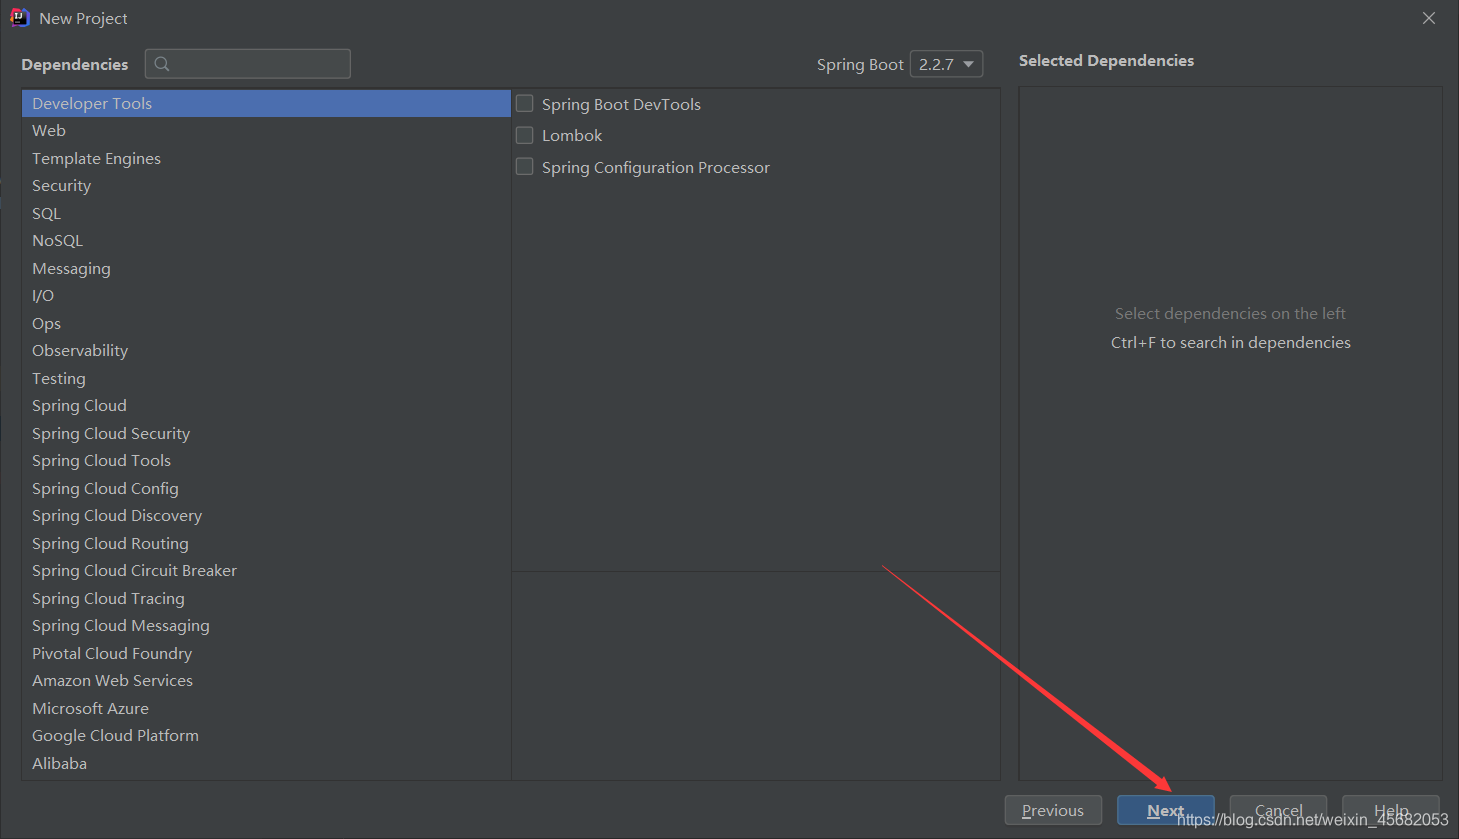Select the Alibaba category
This screenshot has width=1459, height=839.
coord(266,763)
